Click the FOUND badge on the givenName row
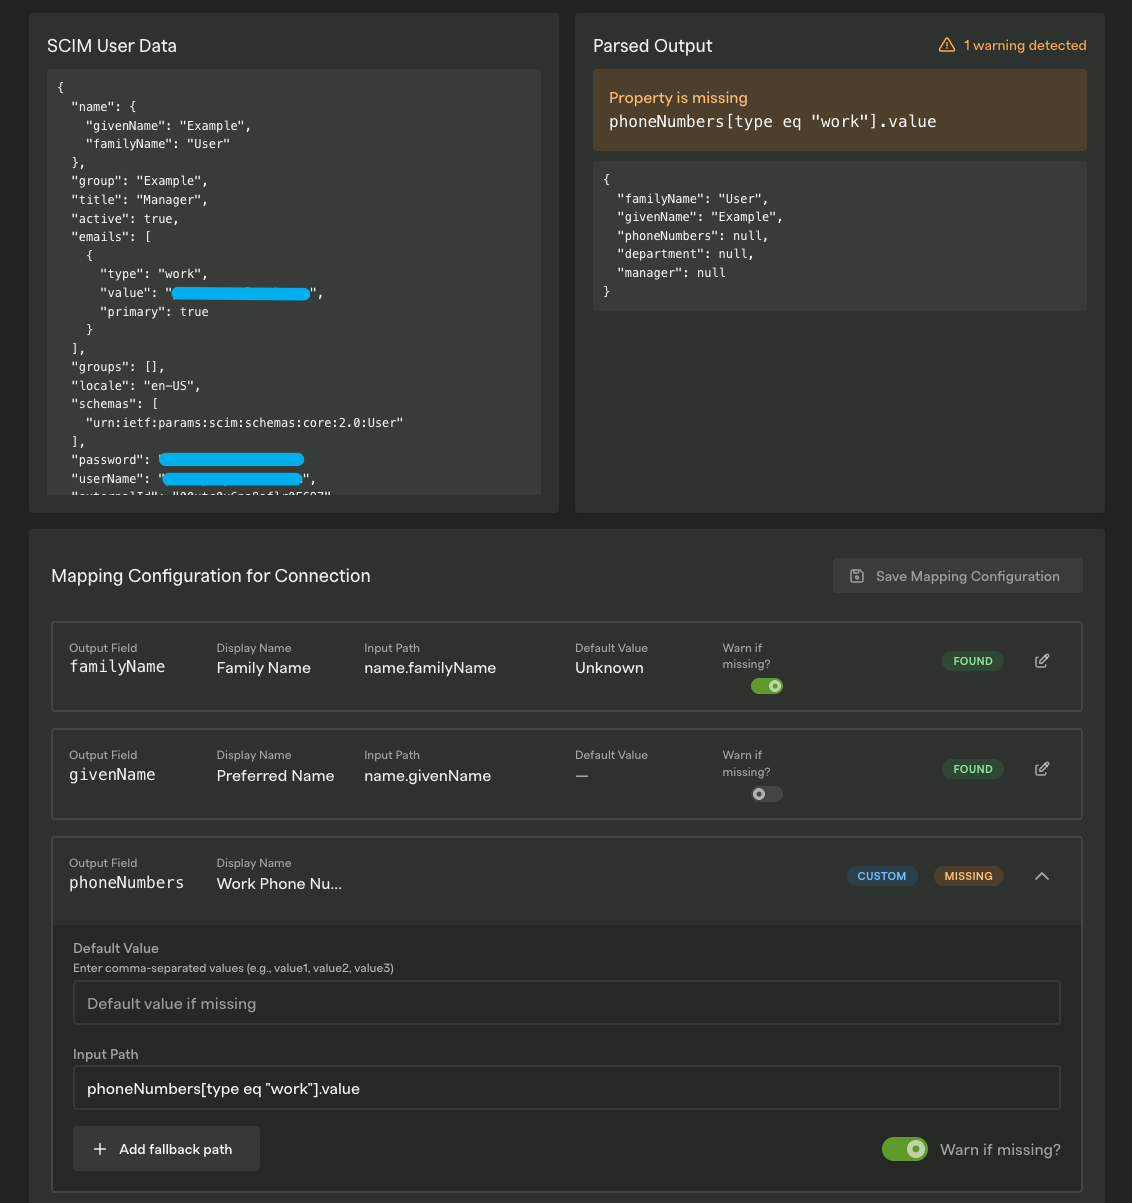Image resolution: width=1132 pixels, height=1203 pixels. point(972,768)
